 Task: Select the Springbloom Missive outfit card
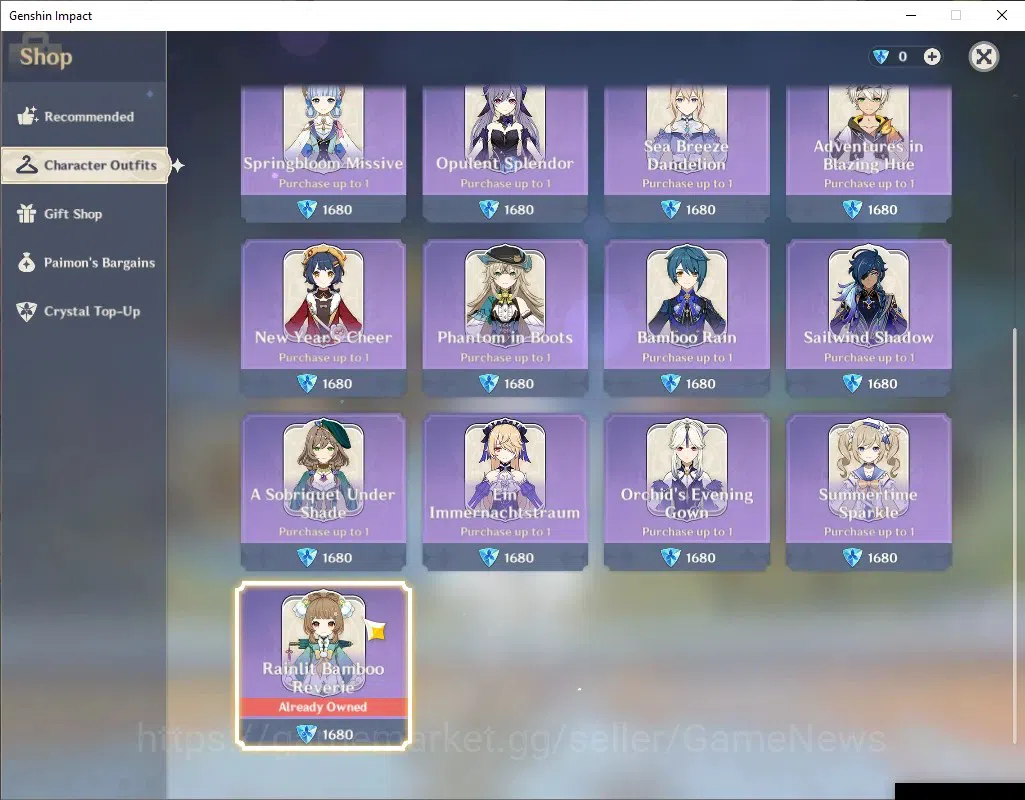coord(324,154)
